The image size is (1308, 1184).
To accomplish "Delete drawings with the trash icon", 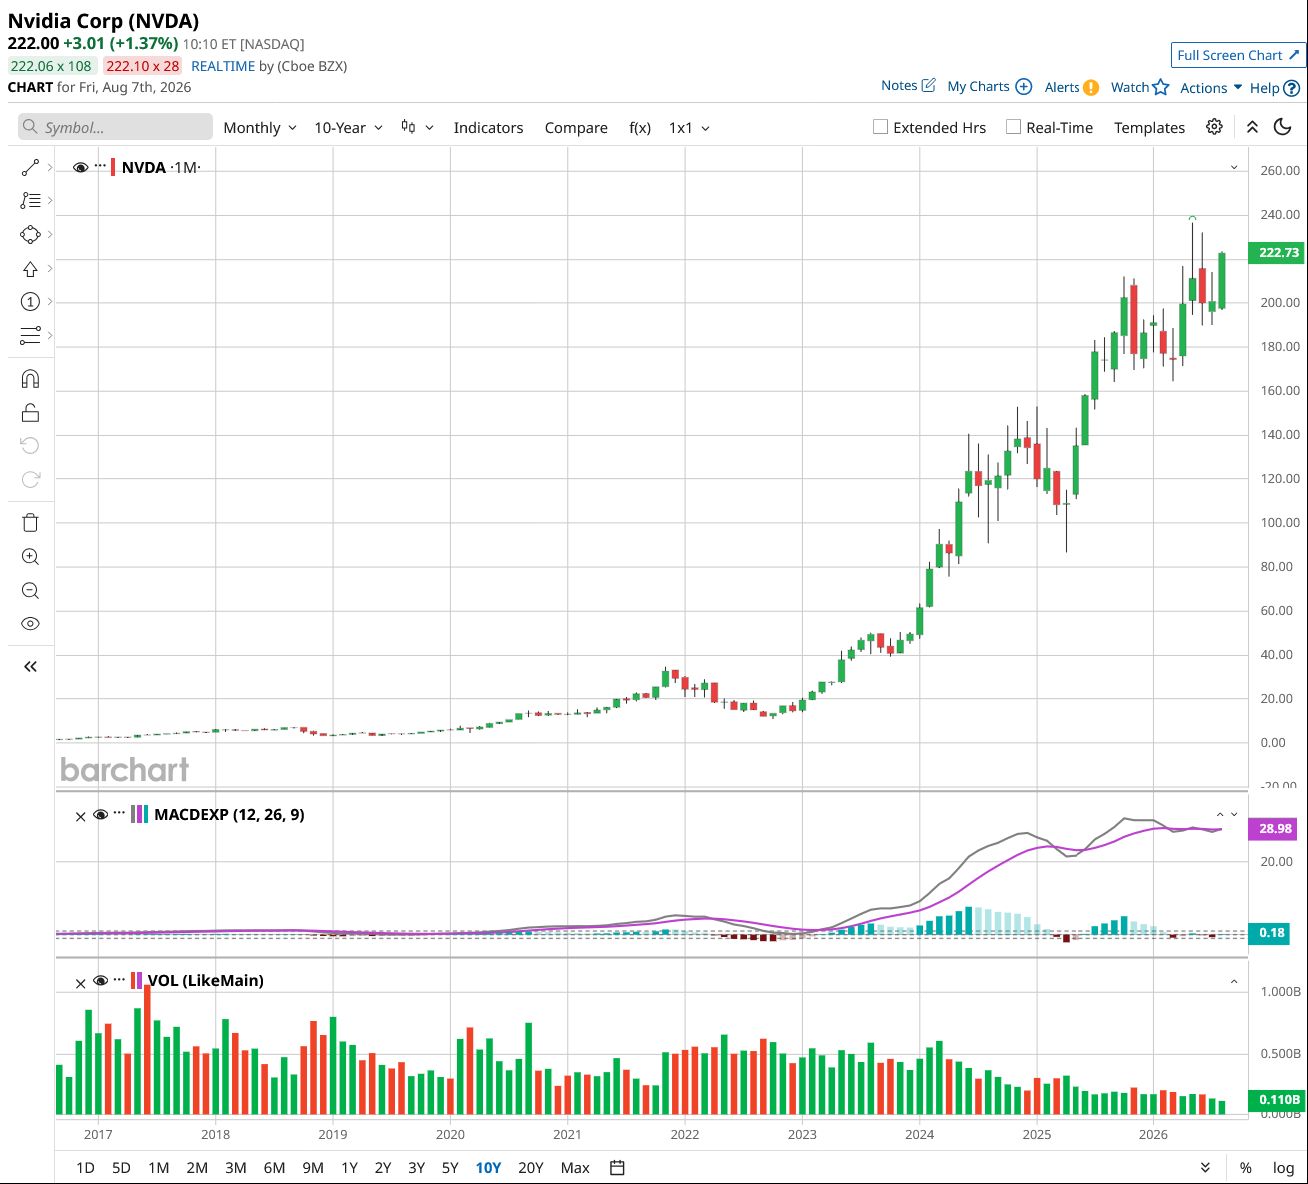I will (x=30, y=522).
